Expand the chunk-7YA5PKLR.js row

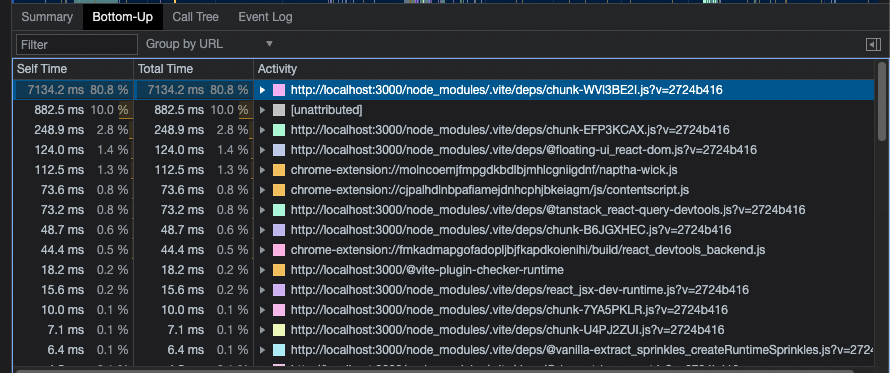(x=262, y=310)
